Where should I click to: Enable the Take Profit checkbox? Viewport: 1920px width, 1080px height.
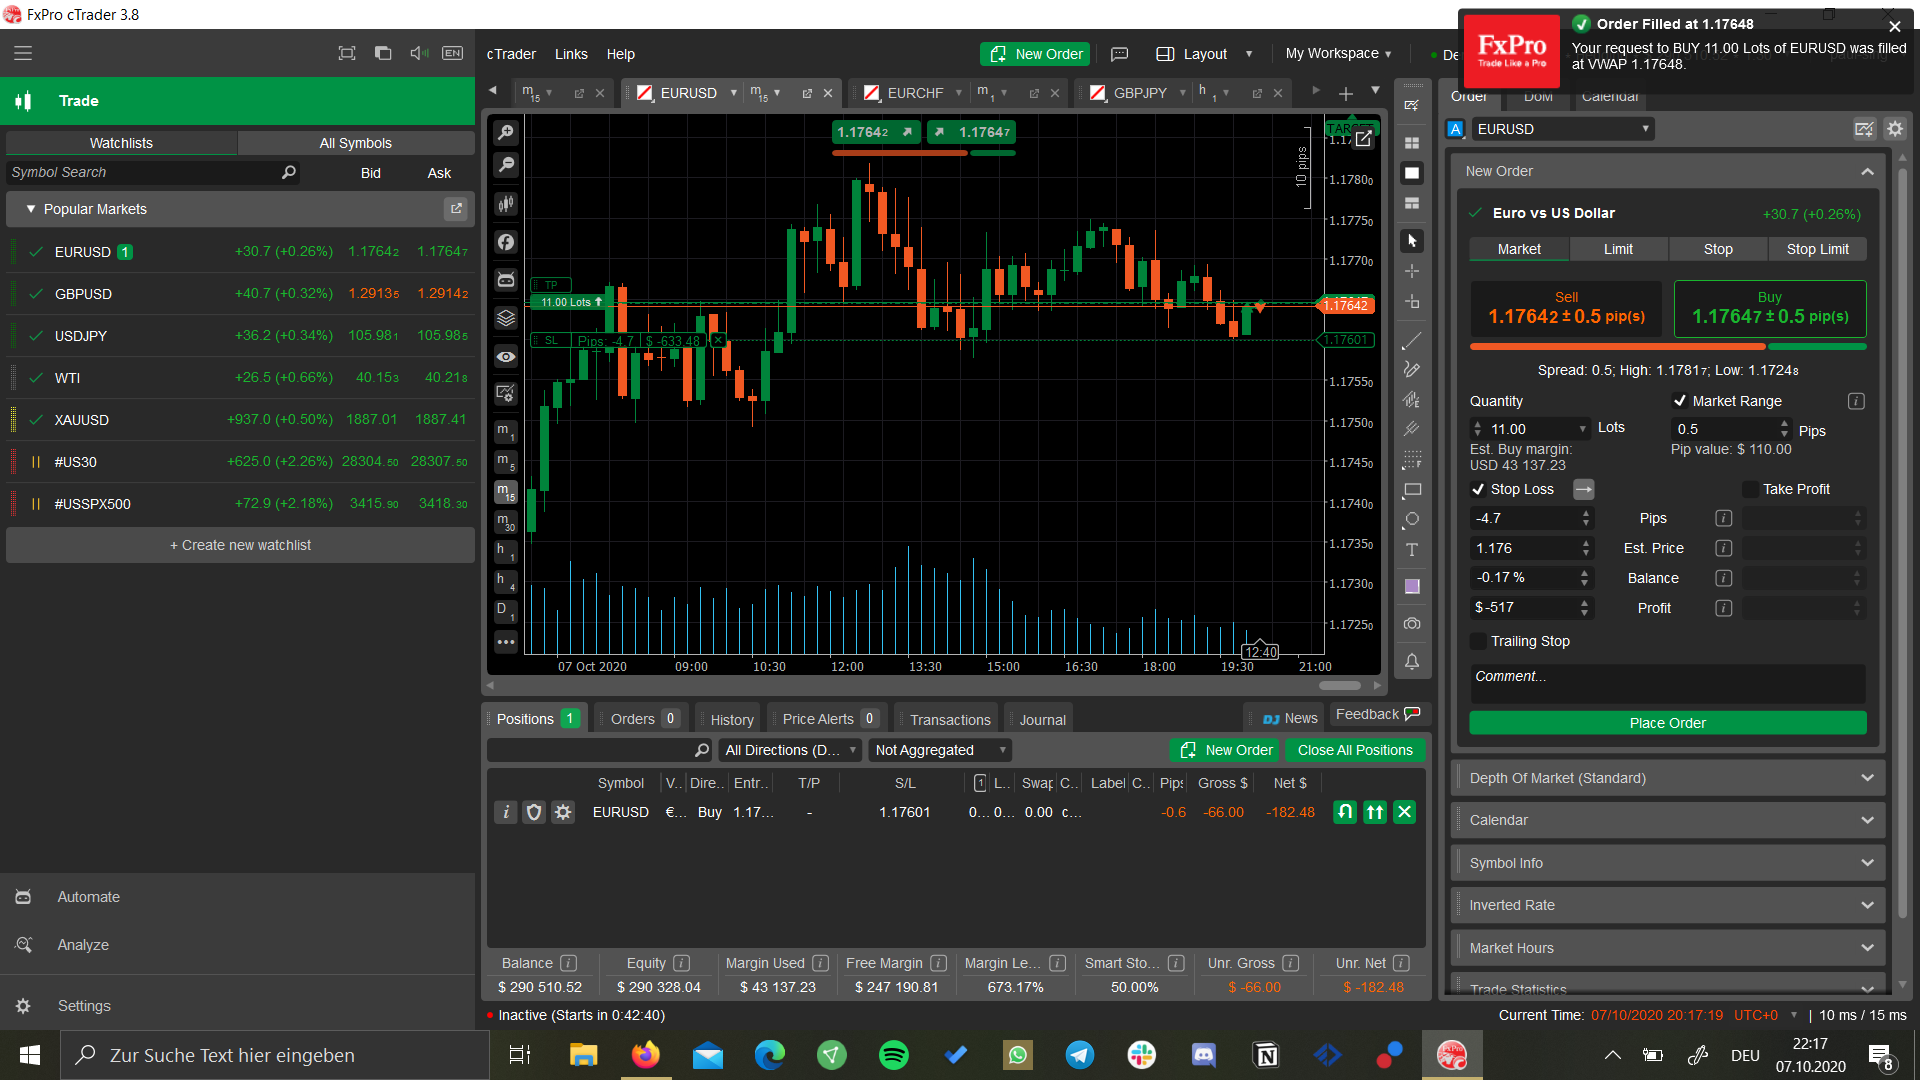[x=1750, y=489]
